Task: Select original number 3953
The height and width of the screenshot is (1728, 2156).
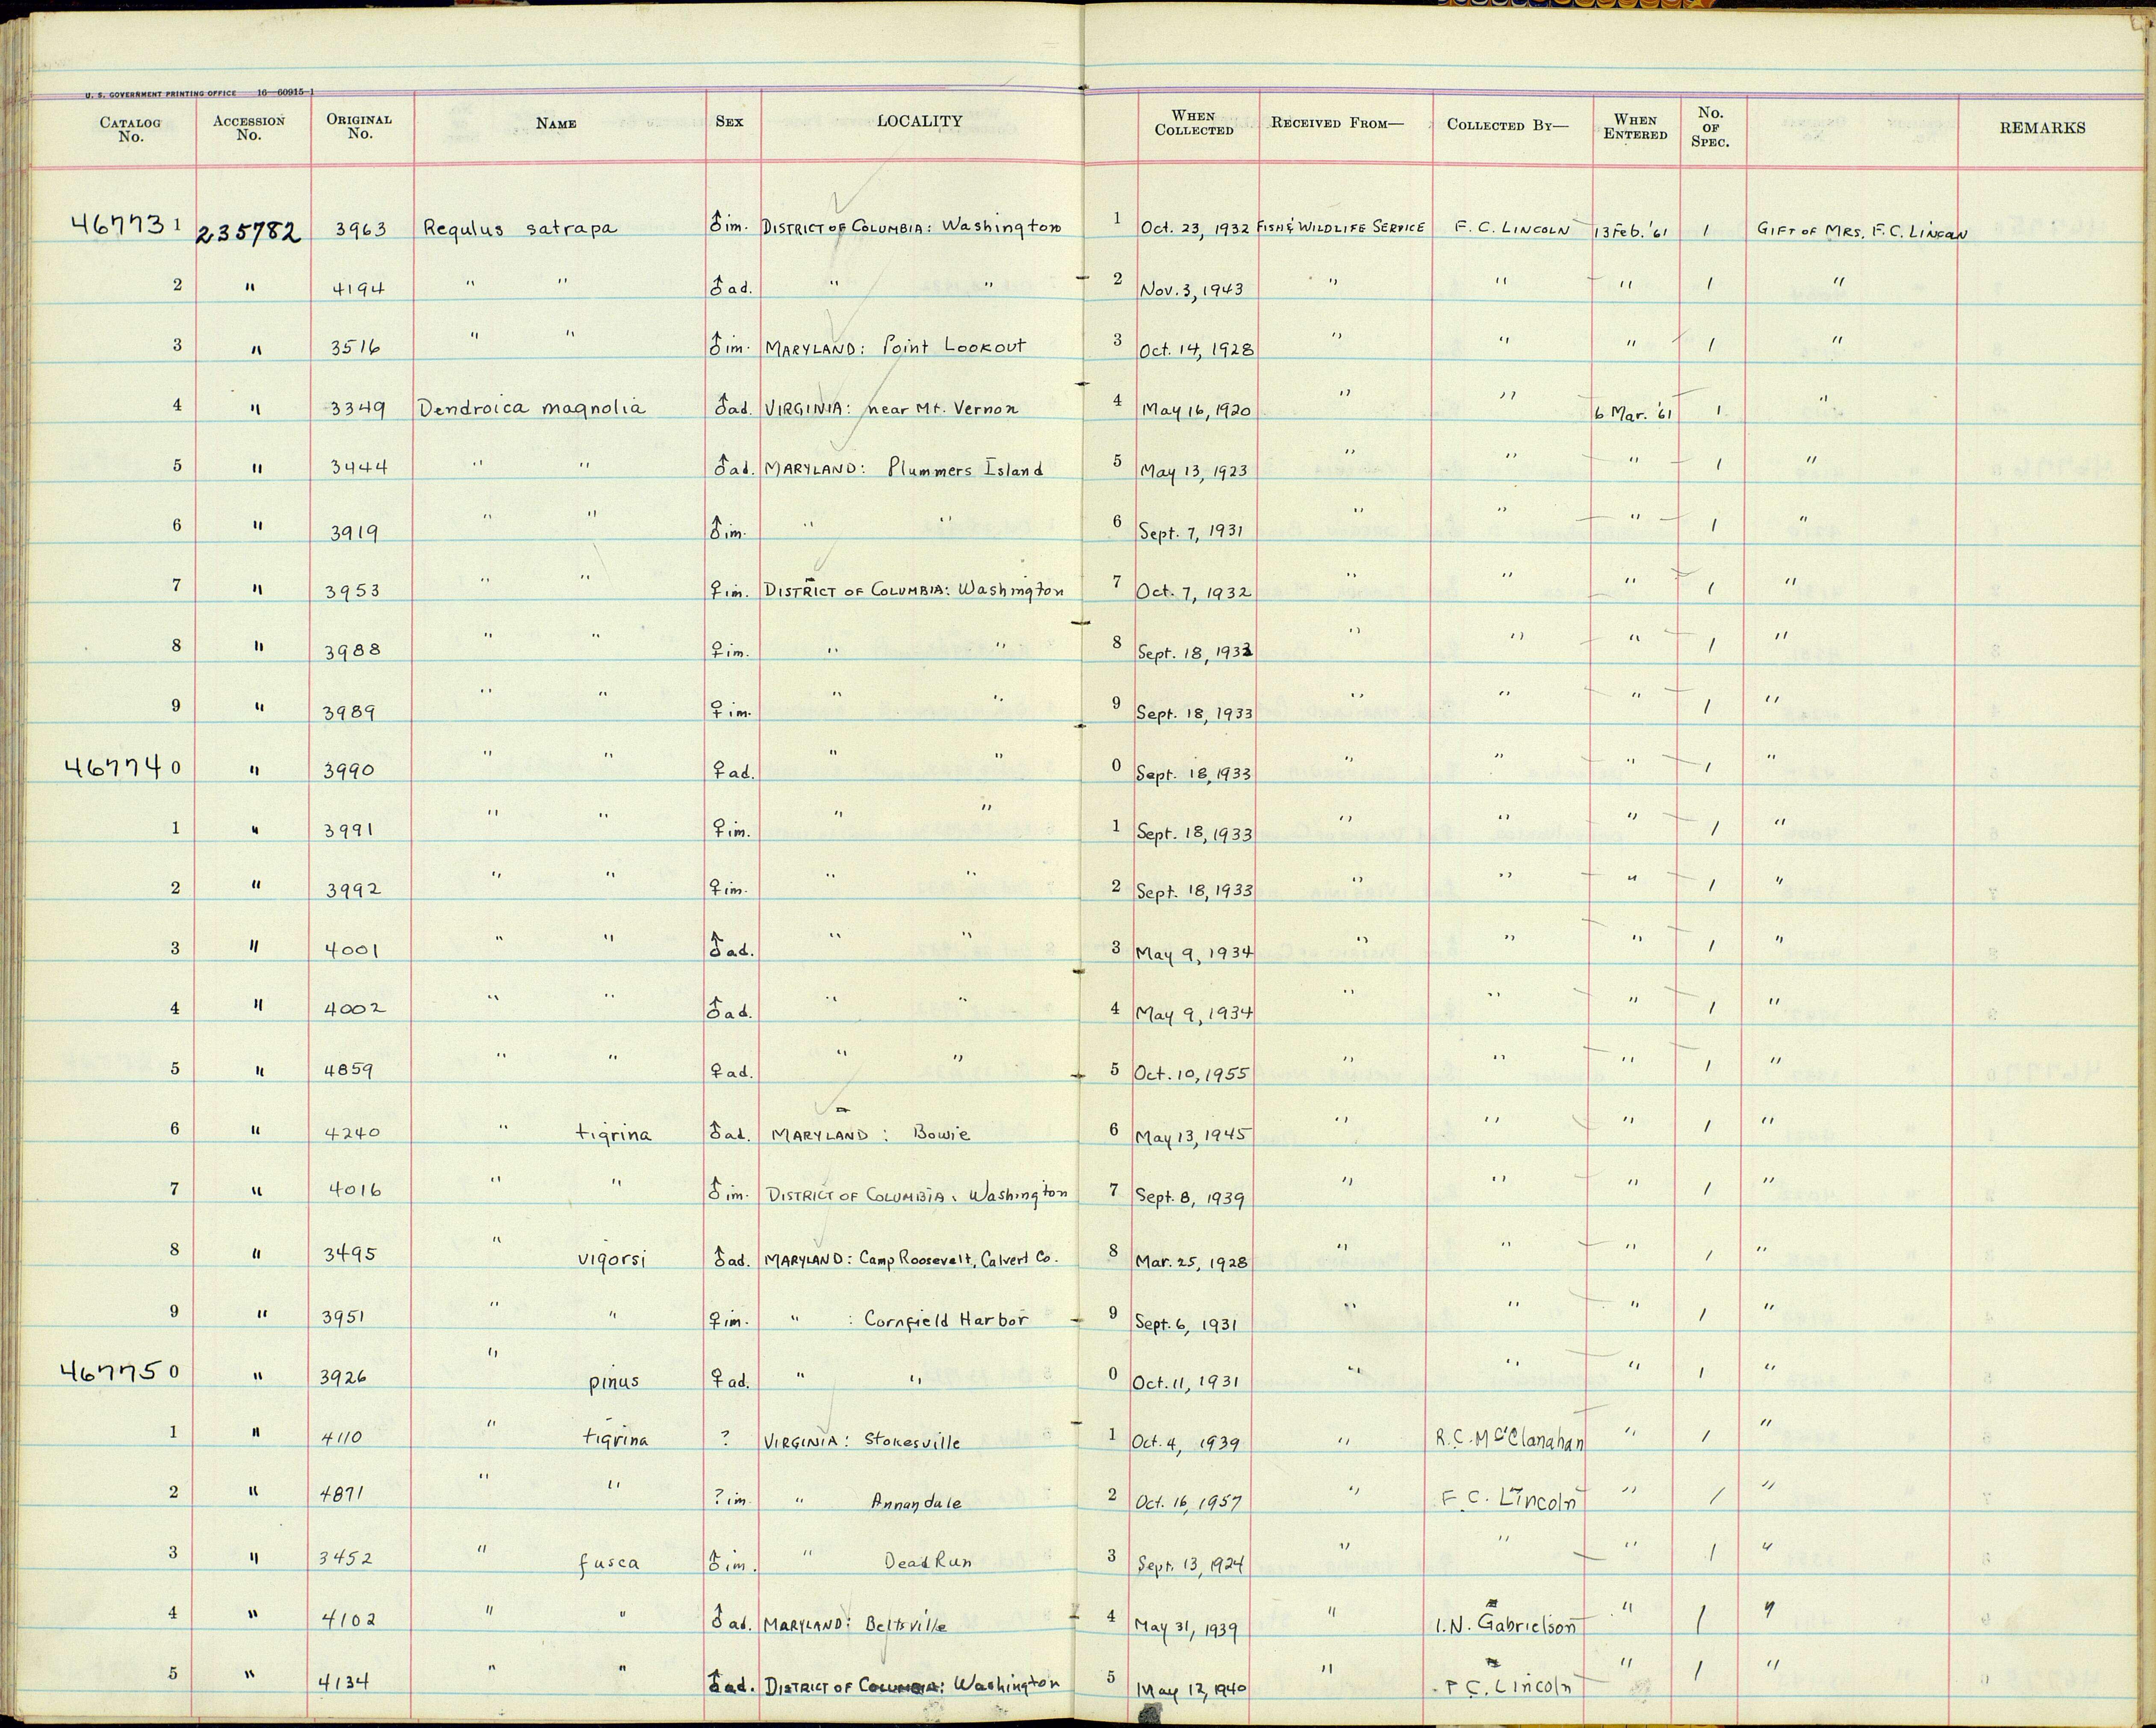Action: (353, 592)
